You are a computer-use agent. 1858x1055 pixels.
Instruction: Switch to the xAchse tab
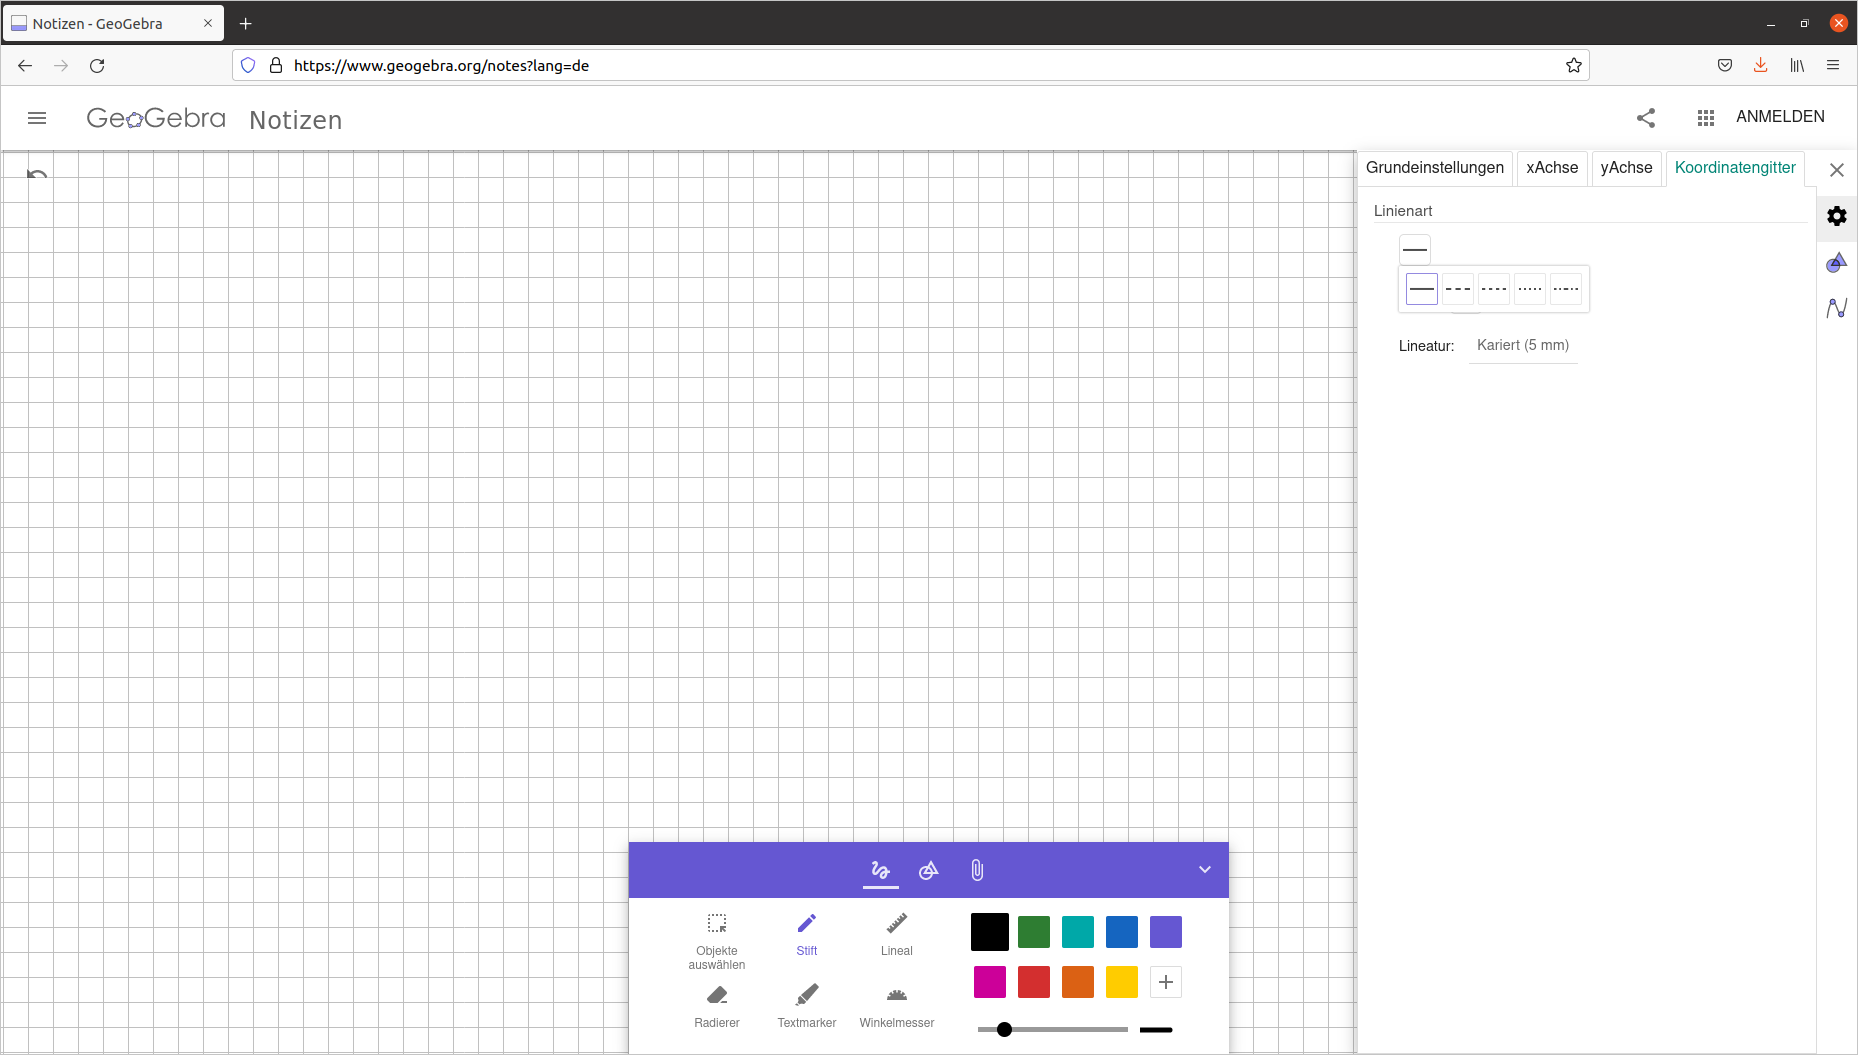point(1552,168)
